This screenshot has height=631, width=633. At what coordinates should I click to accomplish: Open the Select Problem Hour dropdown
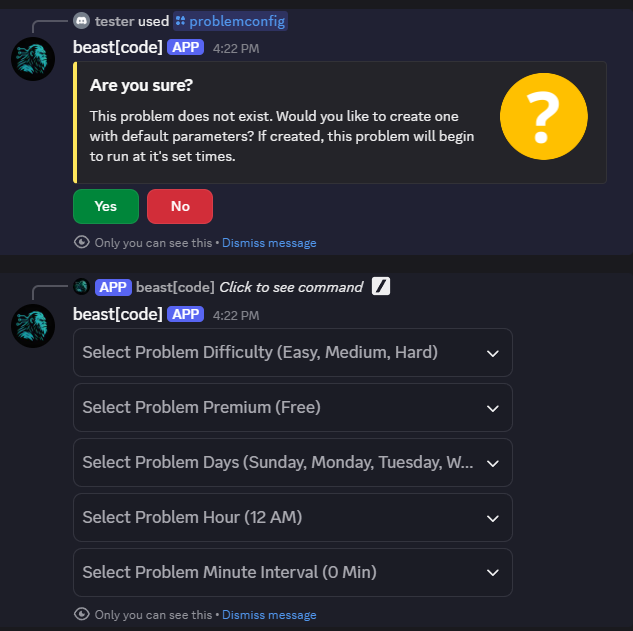pyautogui.click(x=293, y=517)
